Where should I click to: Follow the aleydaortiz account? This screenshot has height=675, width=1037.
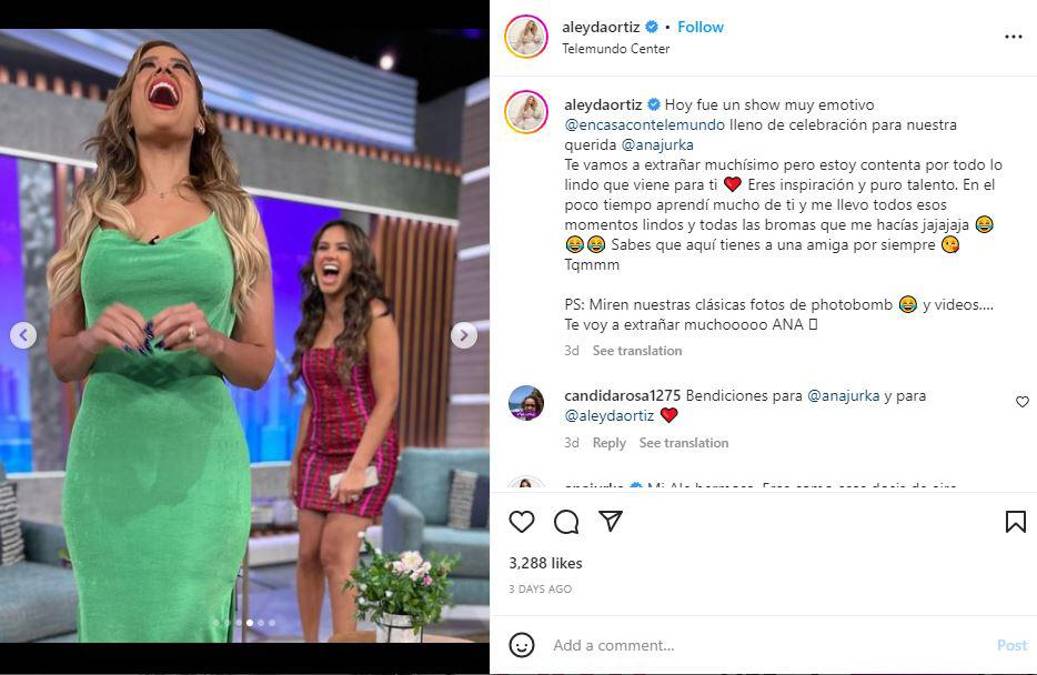coord(700,27)
